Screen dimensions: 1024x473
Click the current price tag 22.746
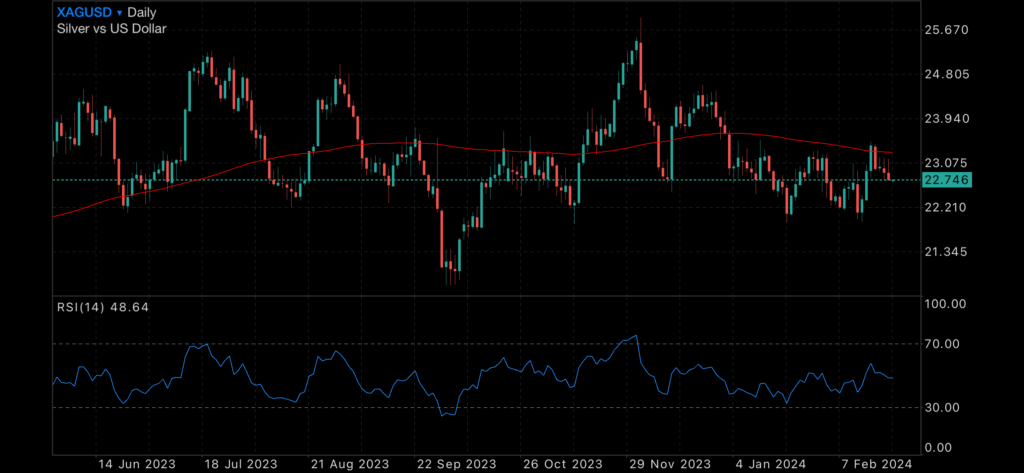point(947,180)
